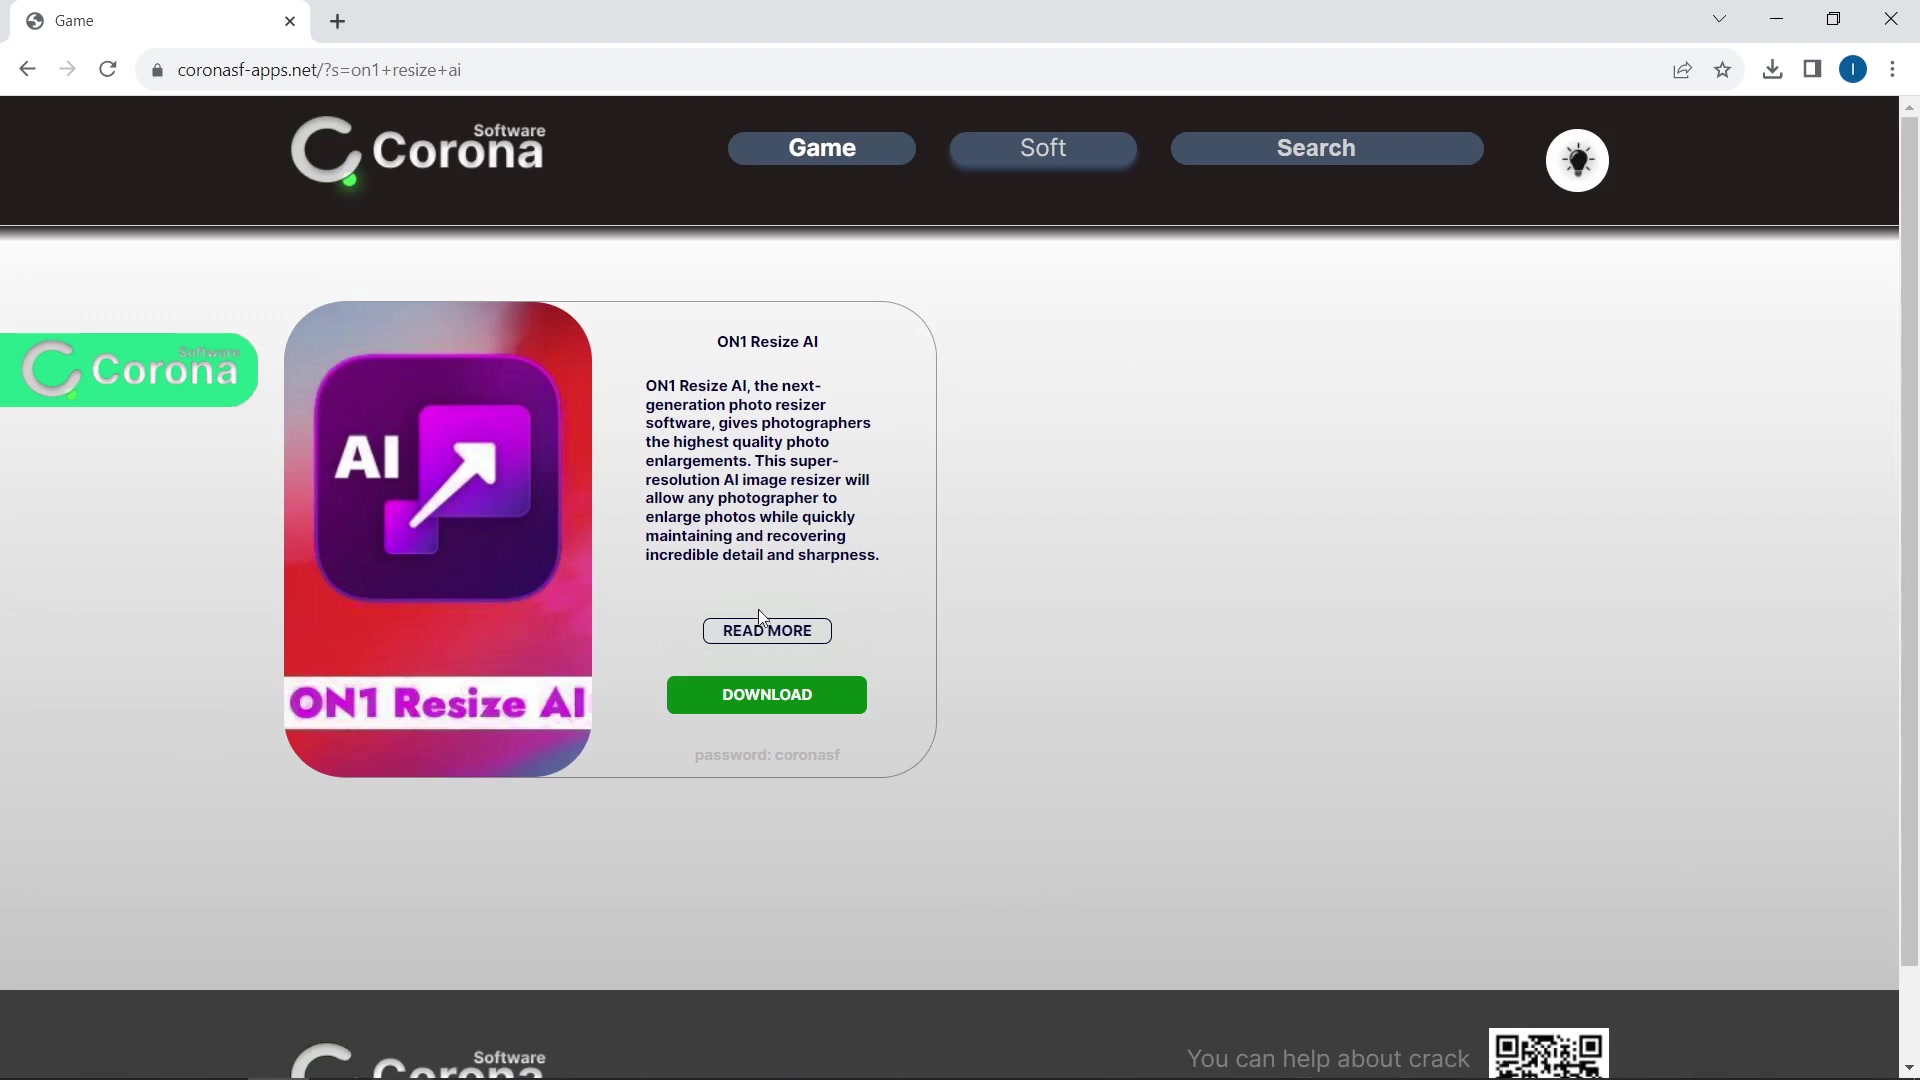
Task: Click the ON1 Resize AI title
Action: (x=767, y=342)
